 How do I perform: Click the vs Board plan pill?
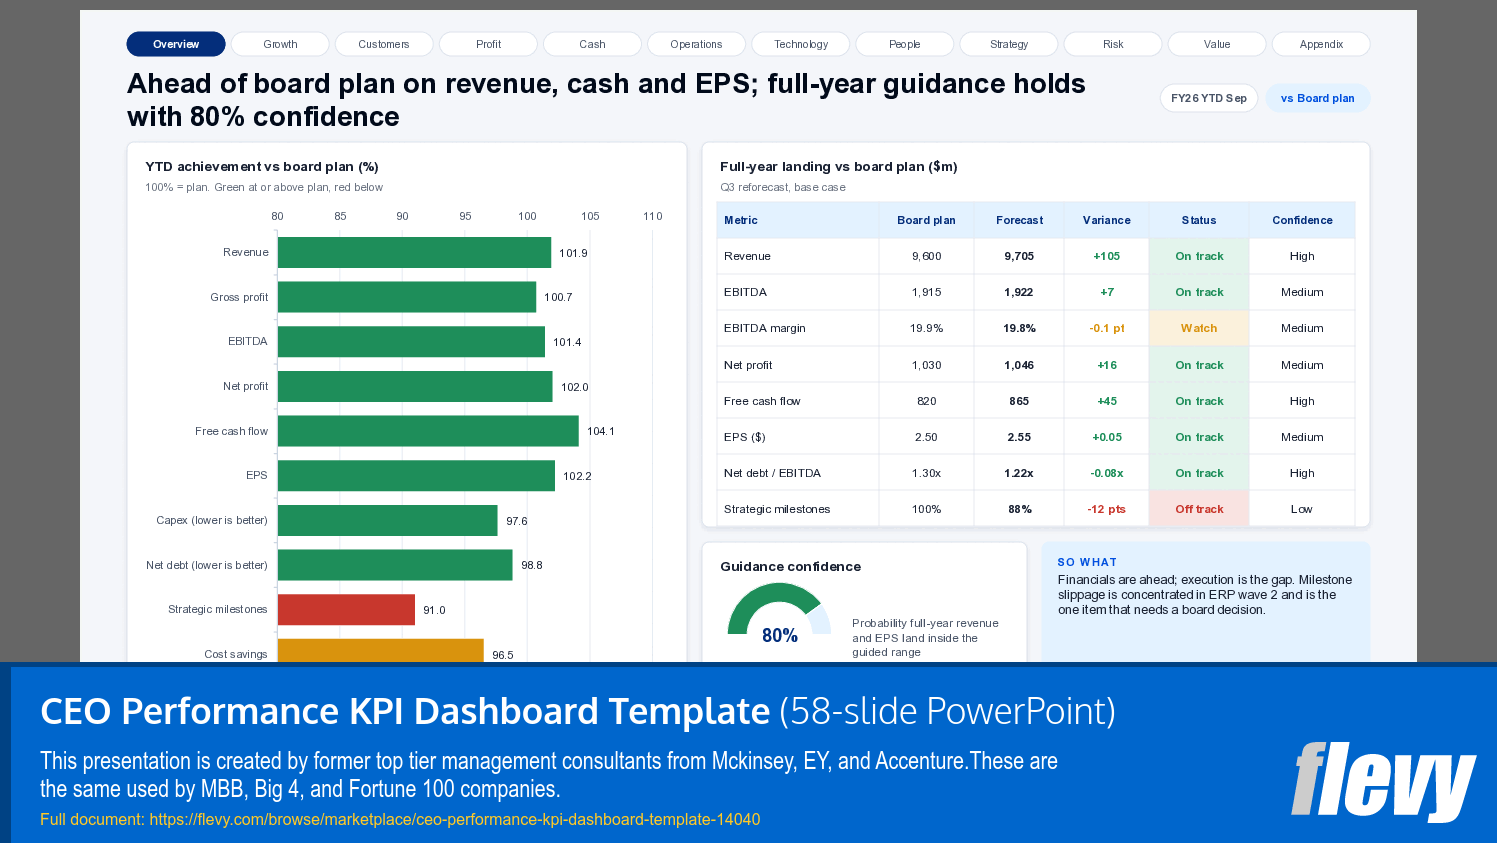pos(1318,98)
